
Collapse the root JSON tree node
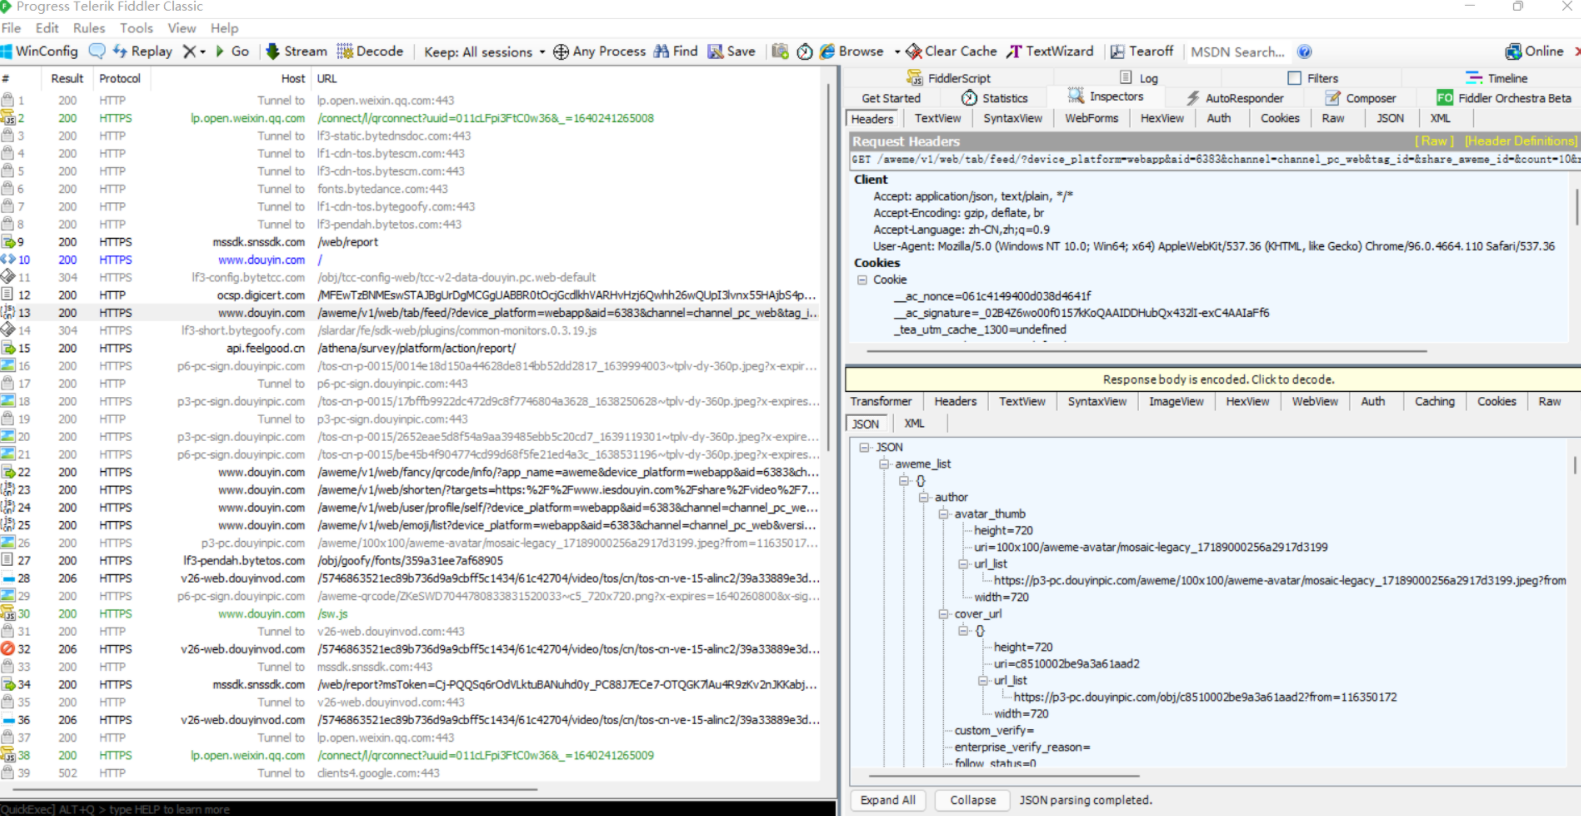tap(865, 447)
